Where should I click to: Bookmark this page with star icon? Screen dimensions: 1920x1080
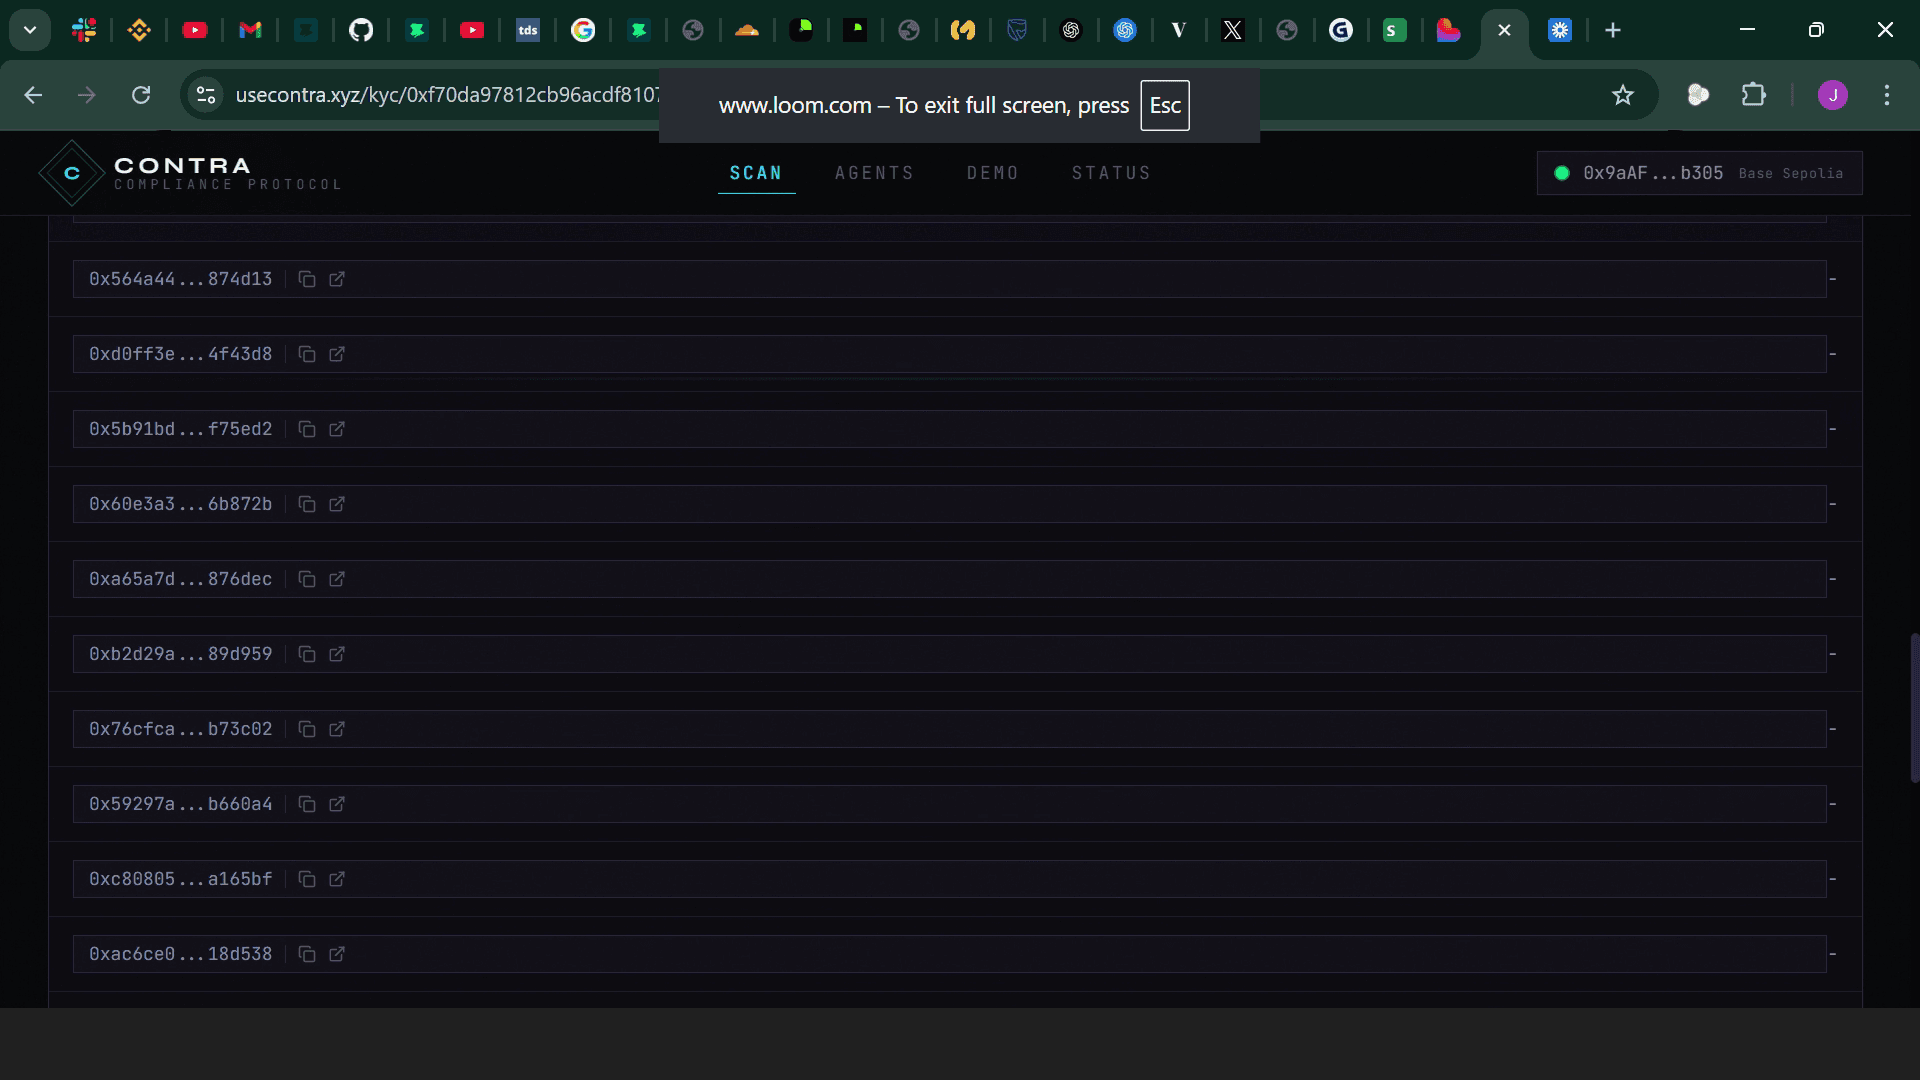coord(1622,95)
